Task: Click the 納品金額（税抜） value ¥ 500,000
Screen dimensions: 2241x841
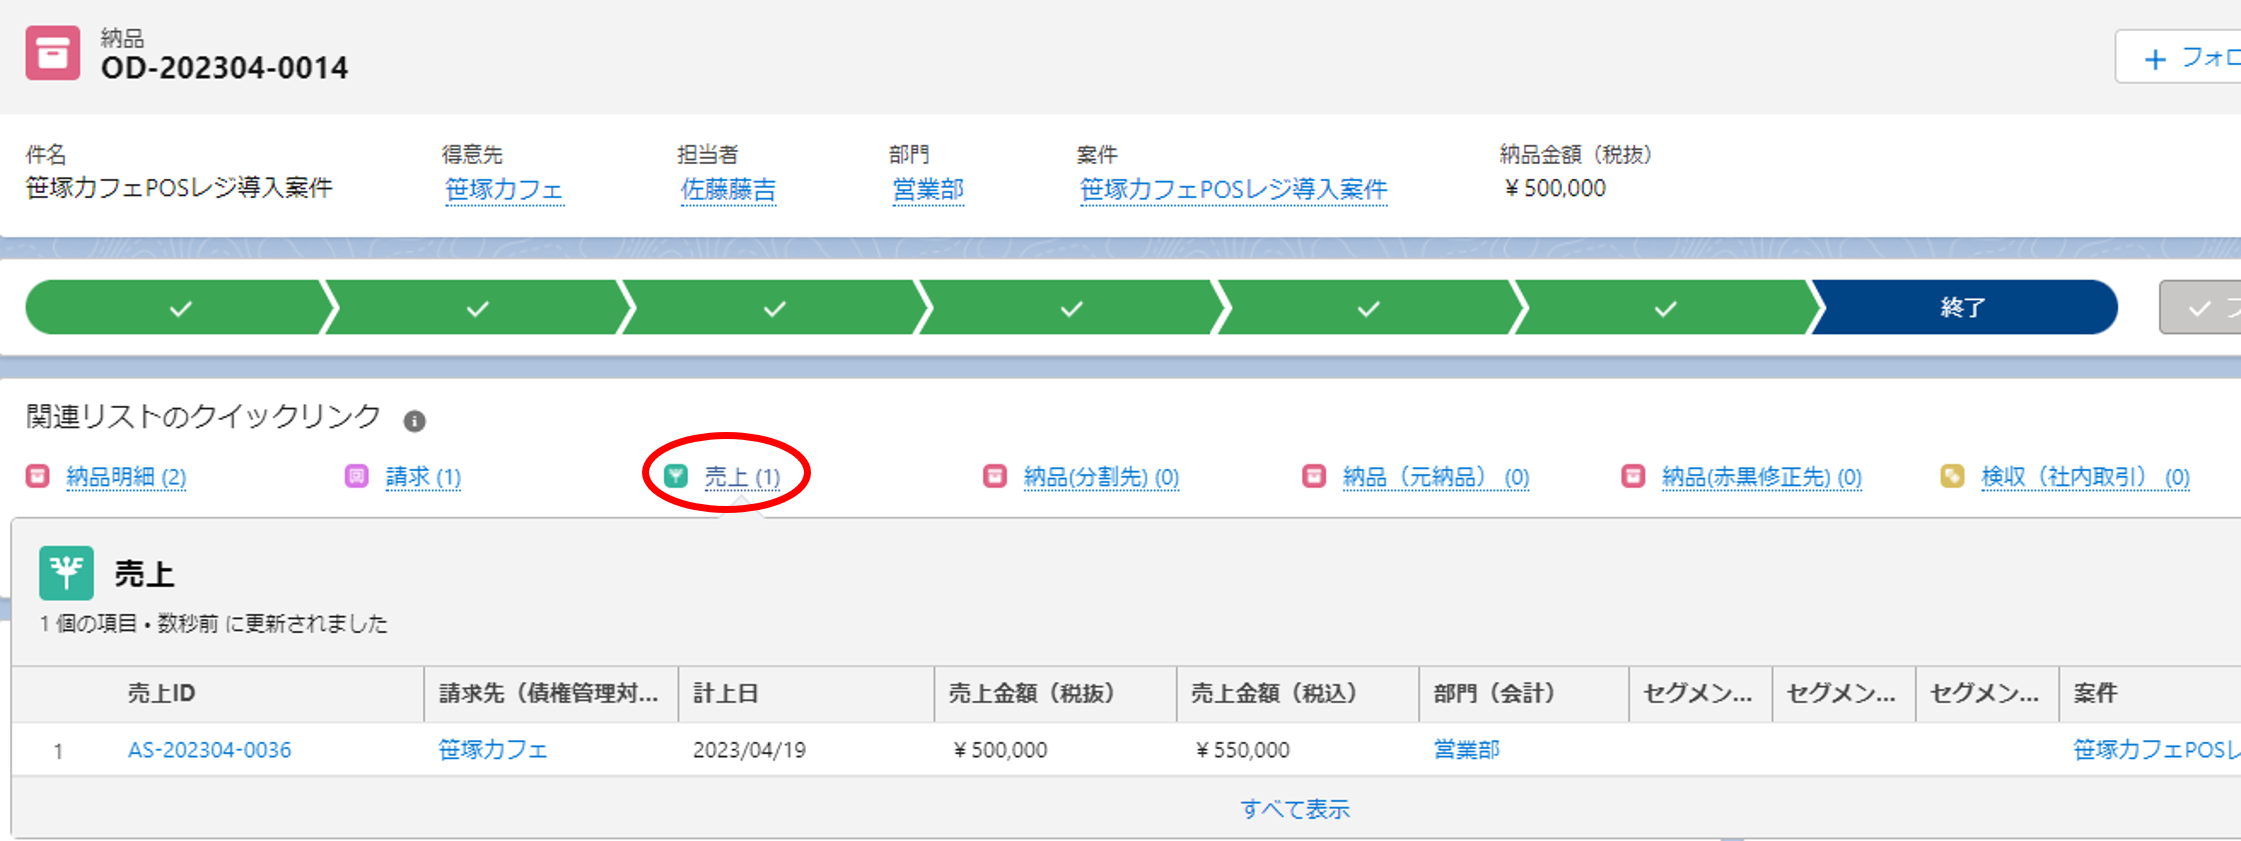Action: [x=1555, y=188]
